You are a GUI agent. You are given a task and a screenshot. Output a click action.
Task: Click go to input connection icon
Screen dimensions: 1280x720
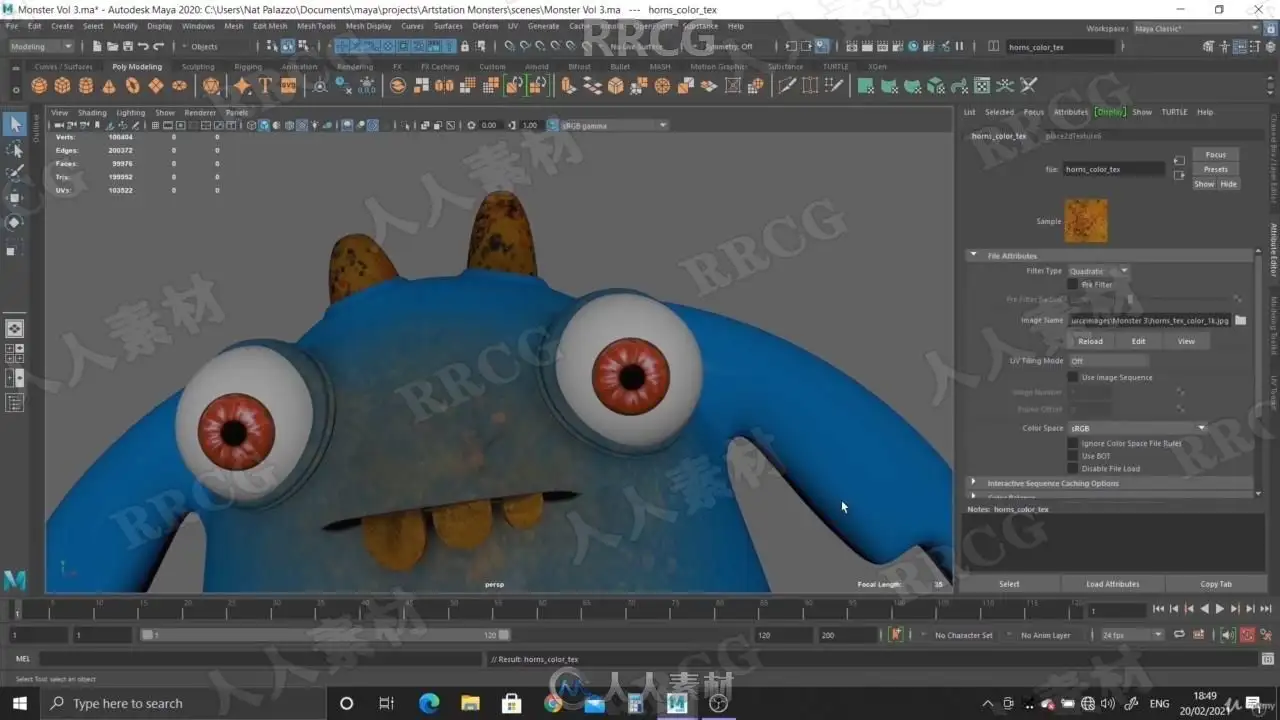tap(1179, 160)
